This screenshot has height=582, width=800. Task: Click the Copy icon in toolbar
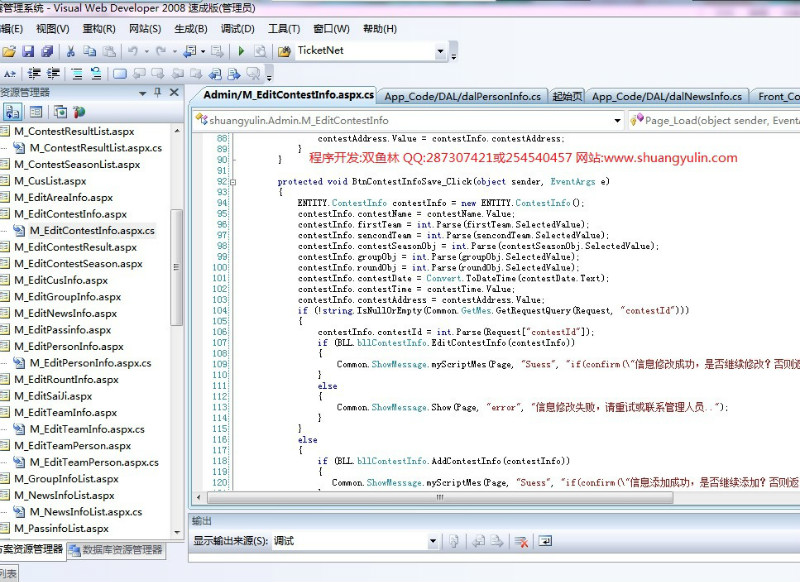pyautogui.click(x=90, y=51)
